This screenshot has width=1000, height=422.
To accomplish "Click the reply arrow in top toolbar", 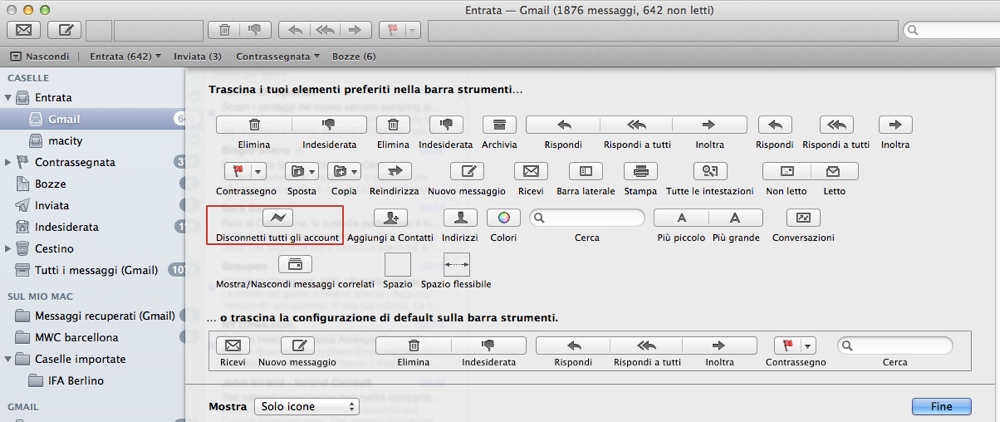I will click(x=295, y=29).
